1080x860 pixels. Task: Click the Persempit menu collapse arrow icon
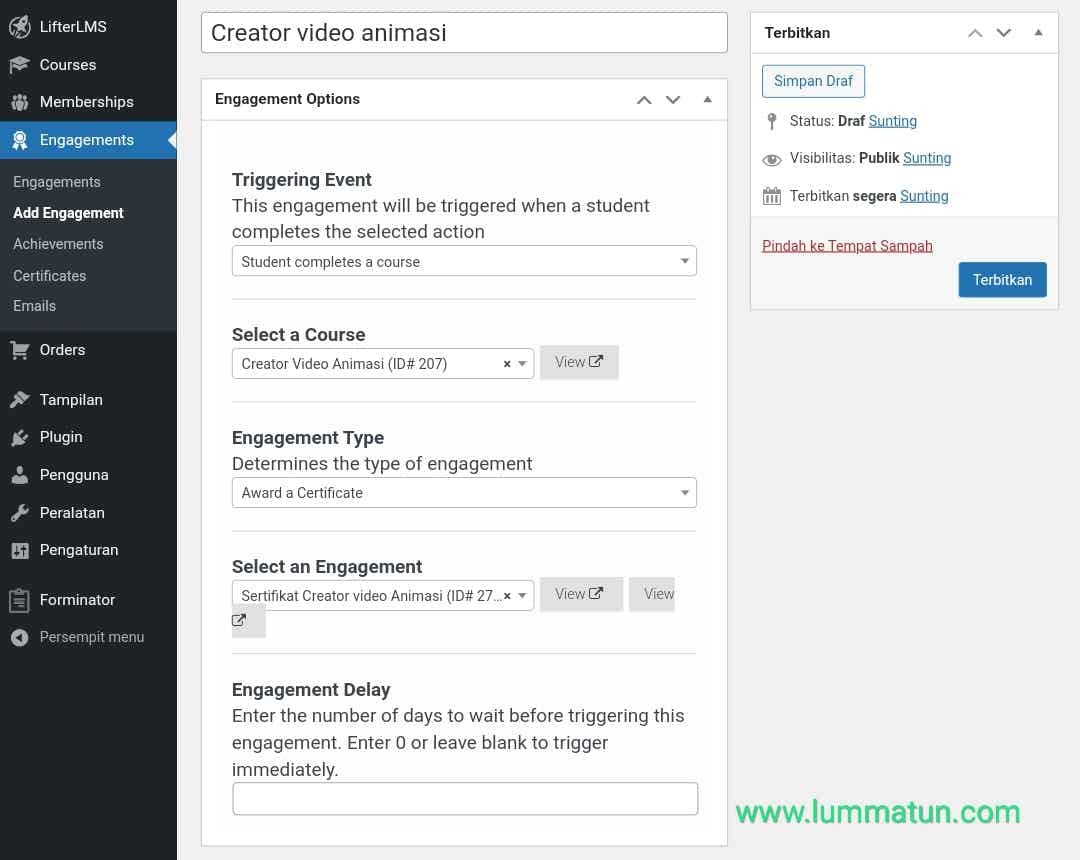pos(19,637)
